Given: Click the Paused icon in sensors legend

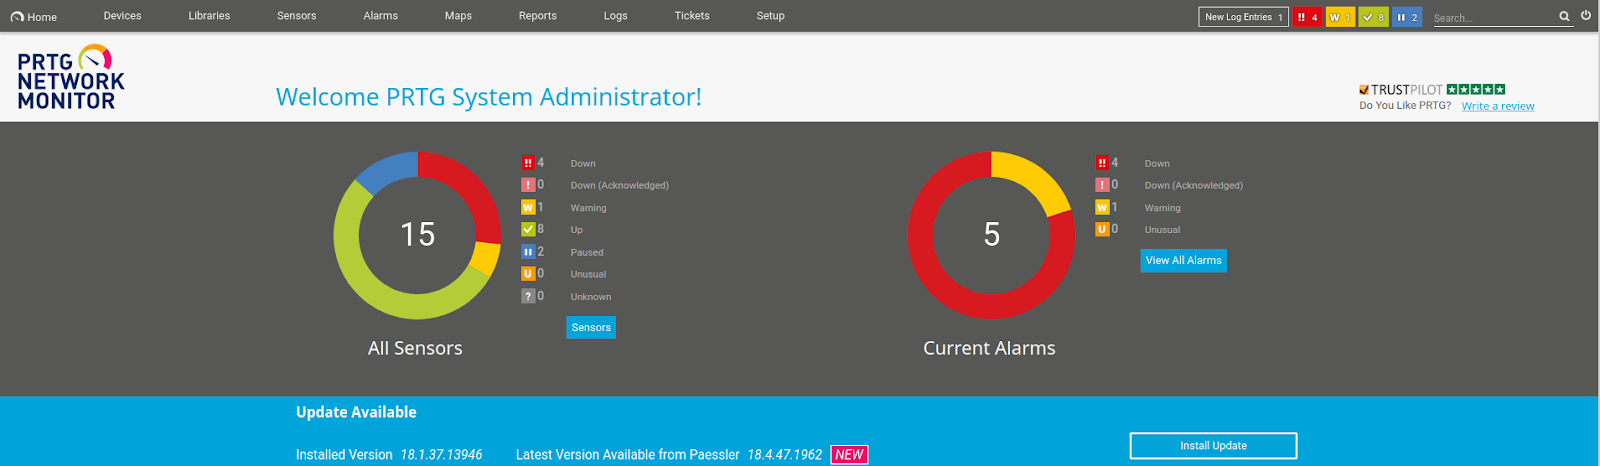Looking at the screenshot, I should [x=527, y=252].
